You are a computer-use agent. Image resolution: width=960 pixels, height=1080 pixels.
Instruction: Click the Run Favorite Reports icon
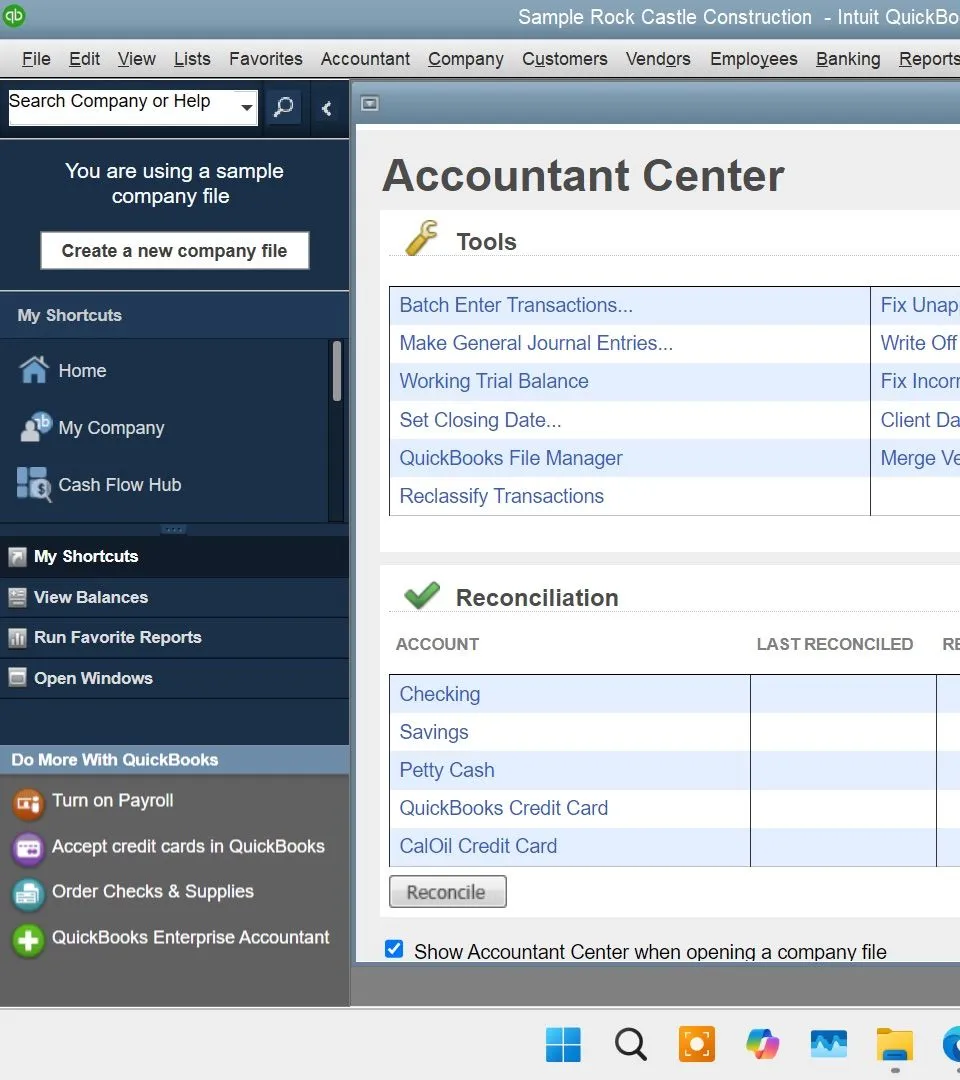click(17, 638)
